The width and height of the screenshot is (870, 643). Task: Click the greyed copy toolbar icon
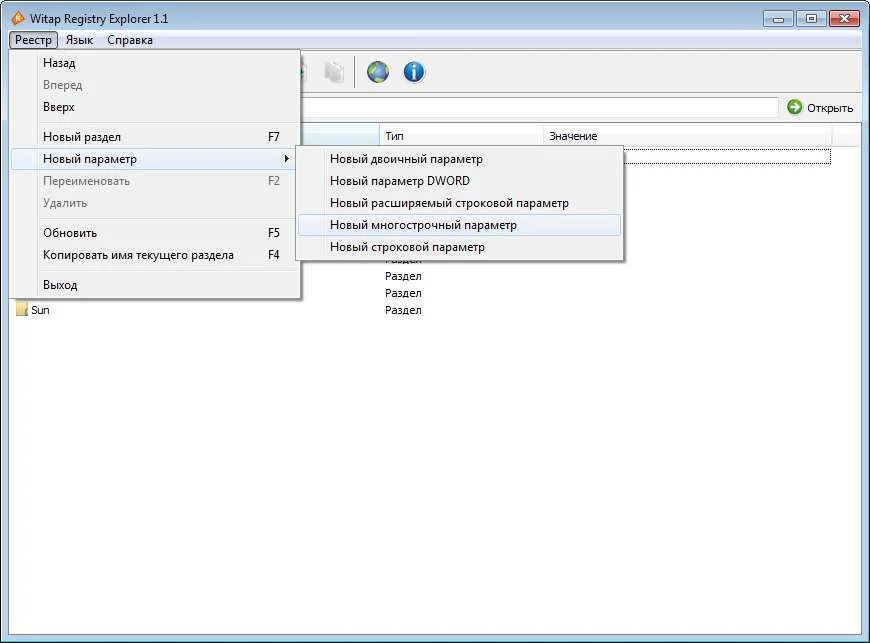[x=335, y=72]
